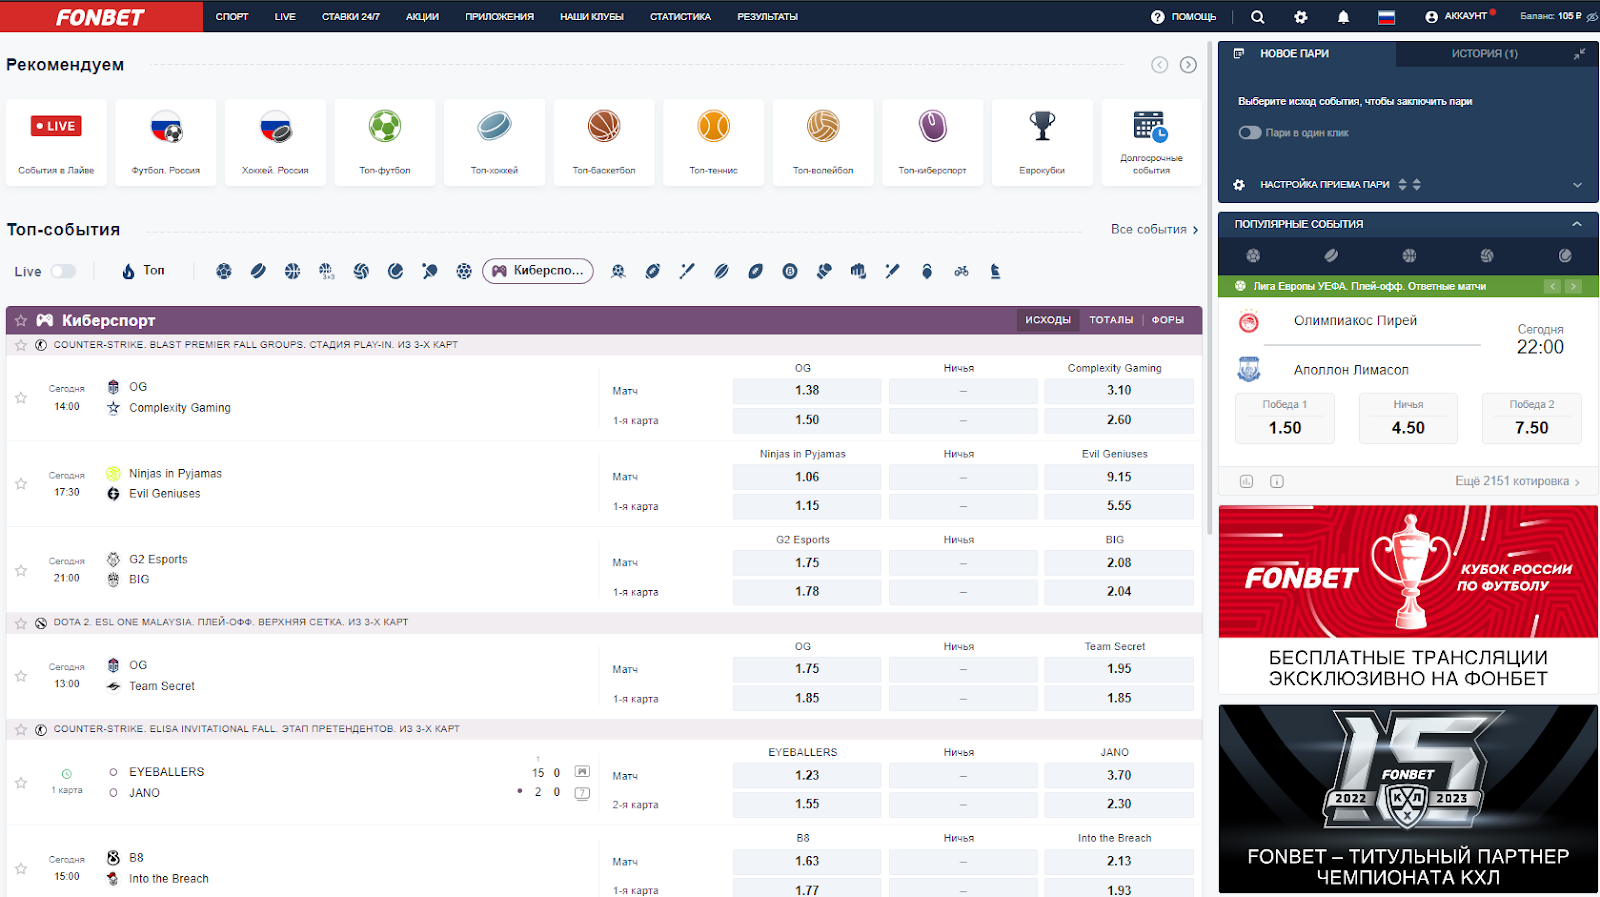Toggle the Live switch in Top events
The height and width of the screenshot is (897, 1600).
63,271
